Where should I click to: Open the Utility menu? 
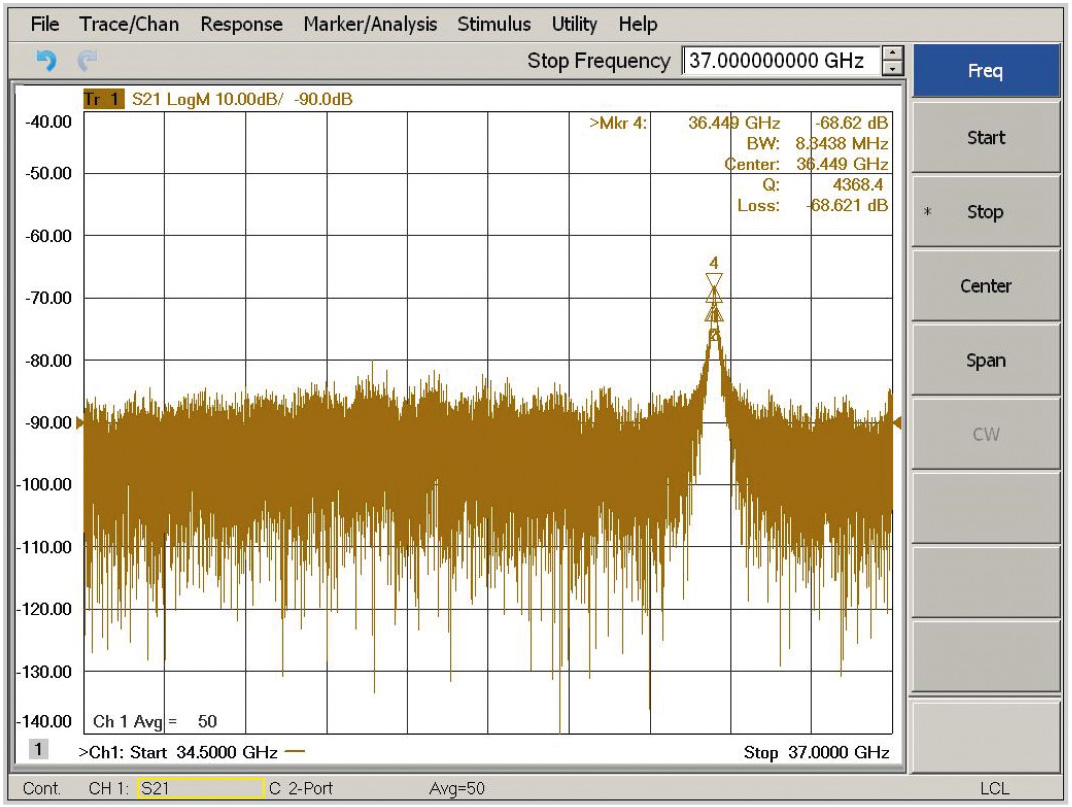pos(574,24)
